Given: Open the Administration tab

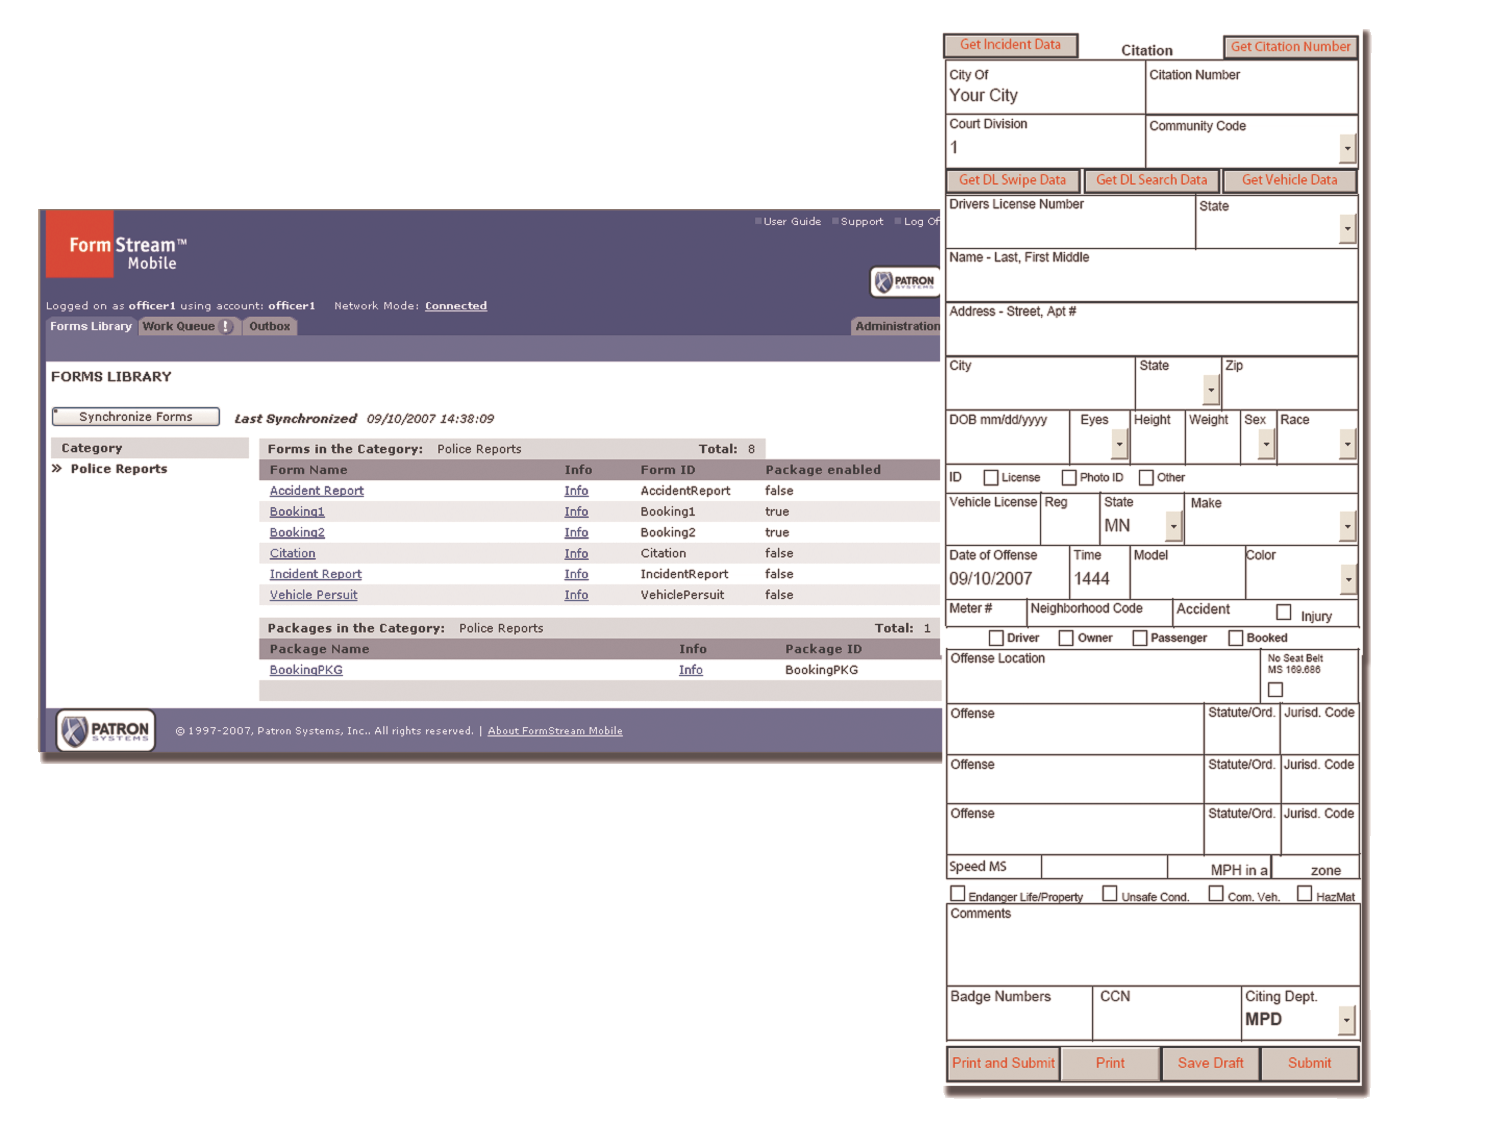Looking at the screenshot, I should [896, 326].
